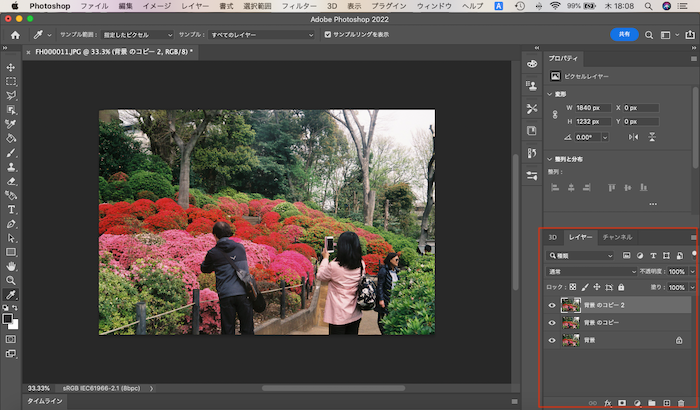Delete layer trash icon
Viewport: 700px width, 410px height.
681,403
